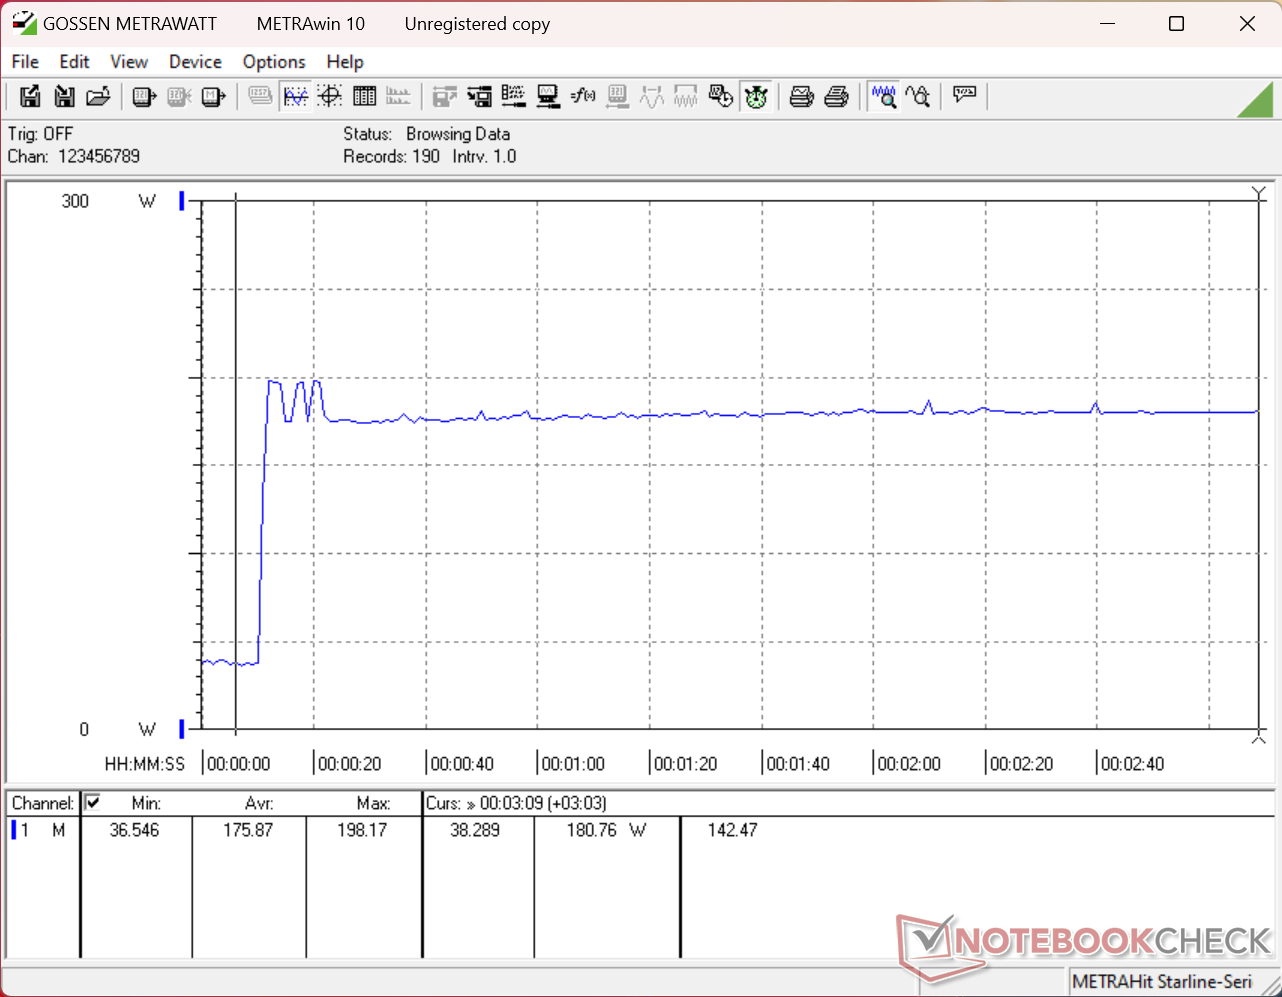Open the Device menu

point(195,62)
